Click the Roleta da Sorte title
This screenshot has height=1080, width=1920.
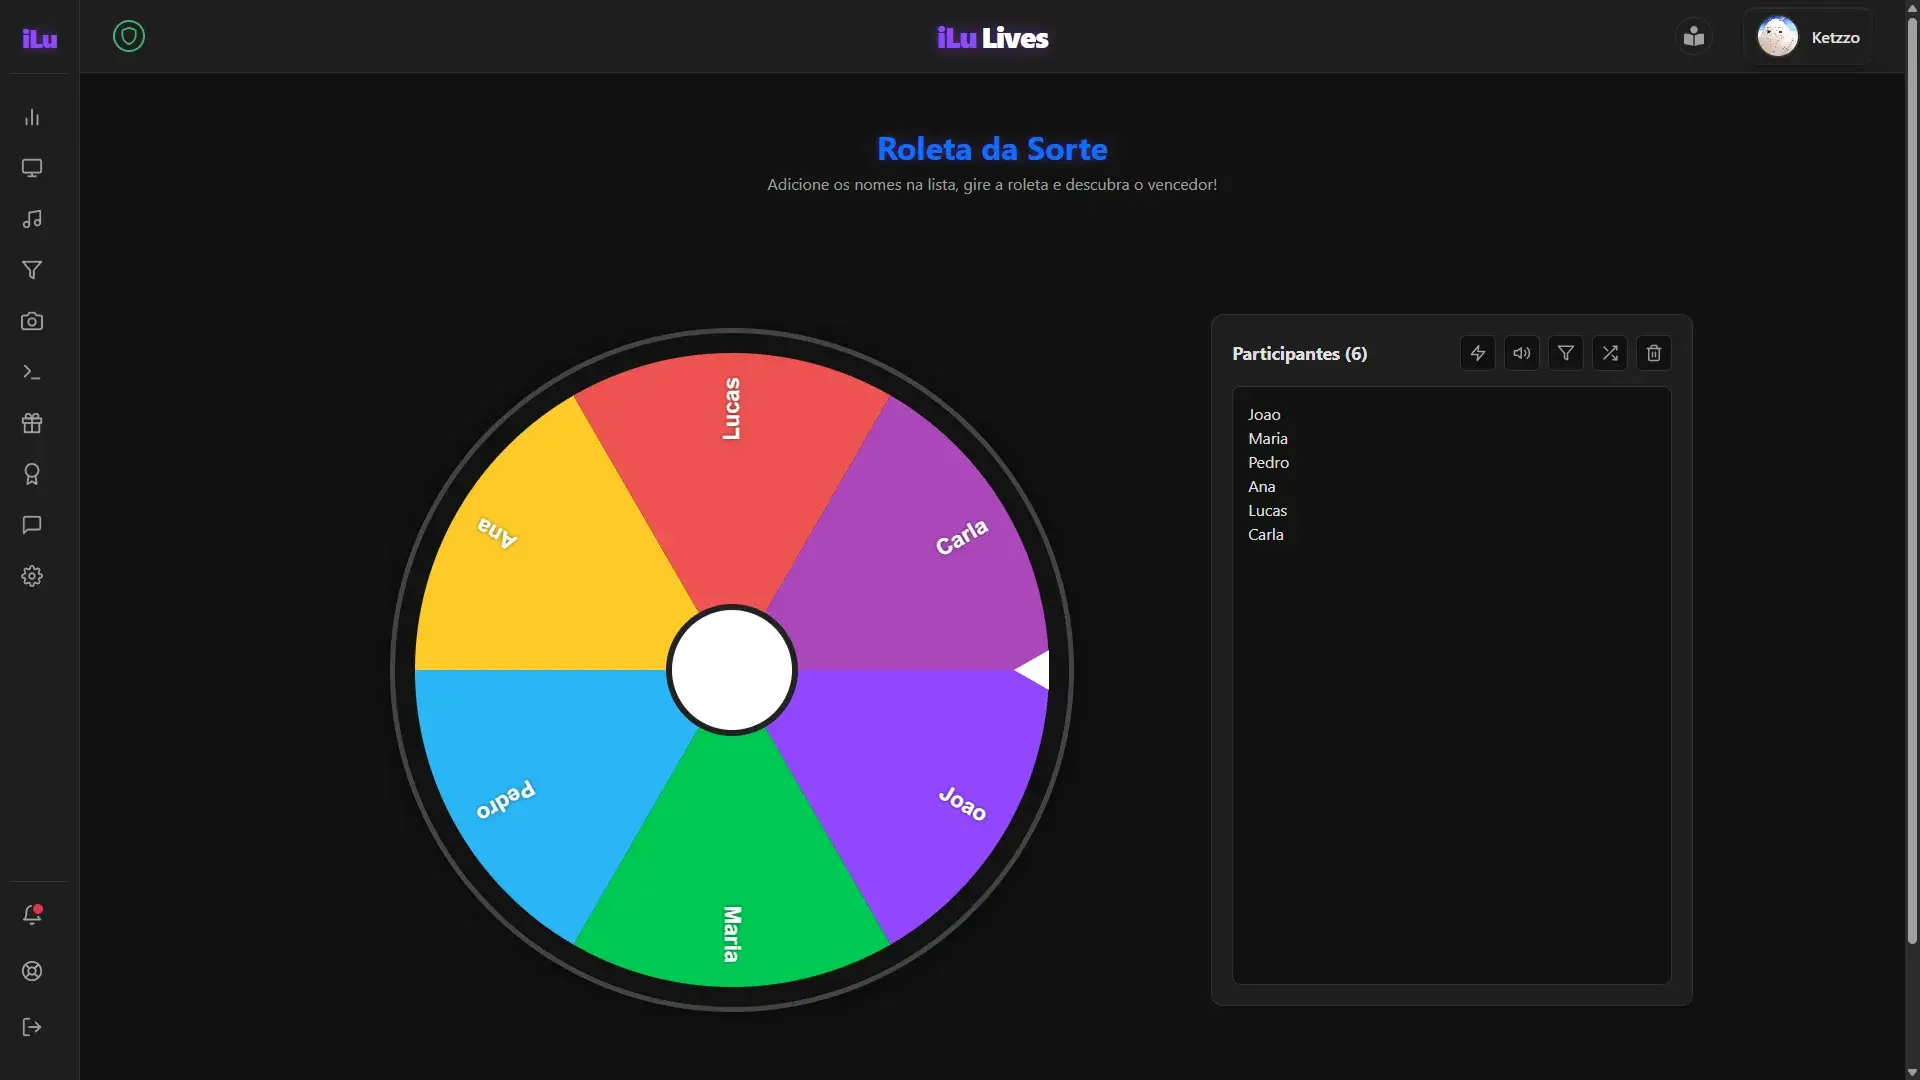pyautogui.click(x=992, y=149)
